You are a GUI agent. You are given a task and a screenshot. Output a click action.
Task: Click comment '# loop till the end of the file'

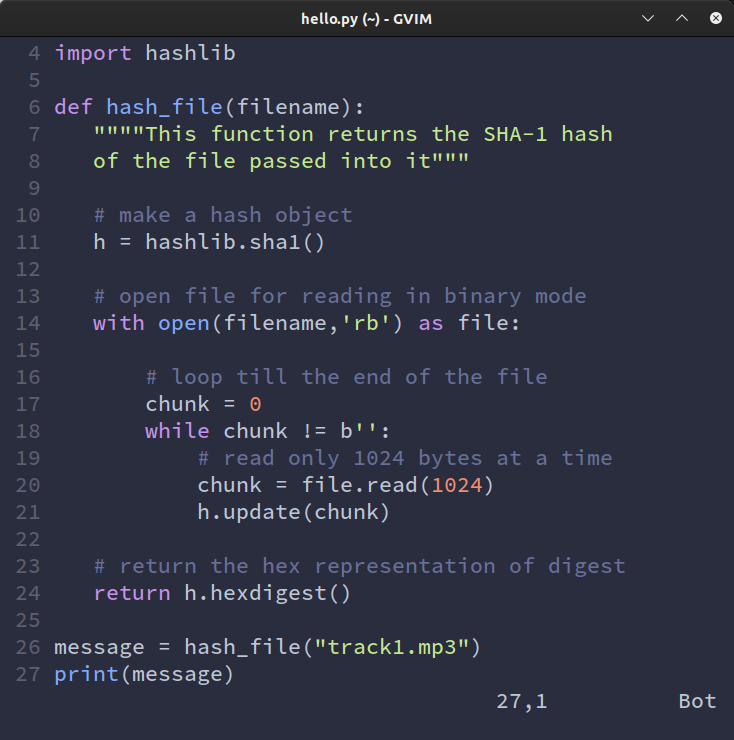pyautogui.click(x=346, y=377)
